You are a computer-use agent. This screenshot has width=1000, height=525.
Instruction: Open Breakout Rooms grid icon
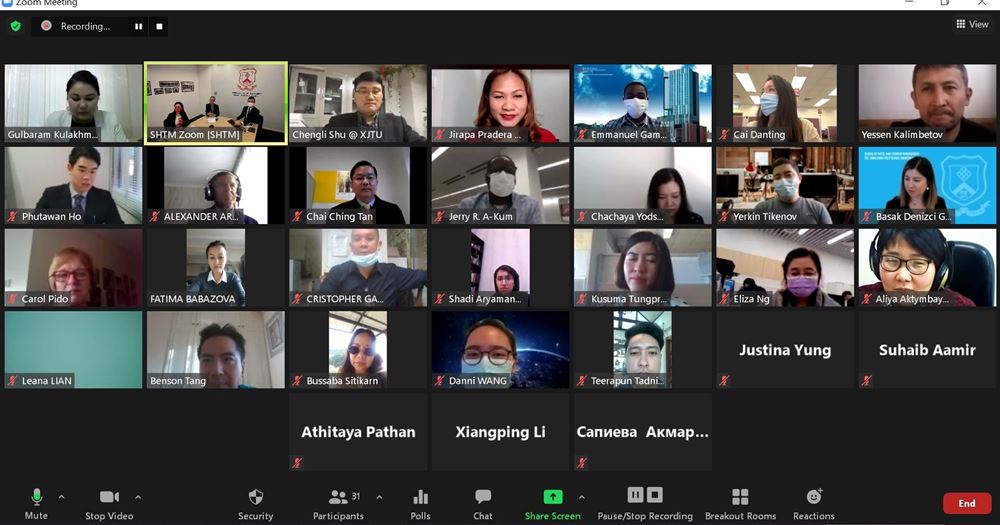tap(740, 497)
